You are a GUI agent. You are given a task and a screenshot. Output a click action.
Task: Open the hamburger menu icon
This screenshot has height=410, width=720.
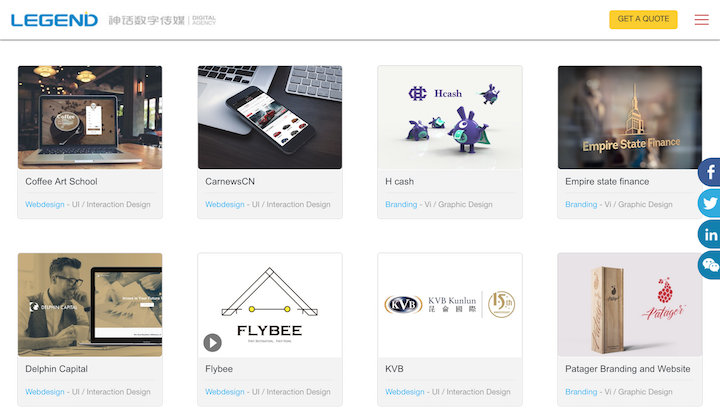click(701, 20)
